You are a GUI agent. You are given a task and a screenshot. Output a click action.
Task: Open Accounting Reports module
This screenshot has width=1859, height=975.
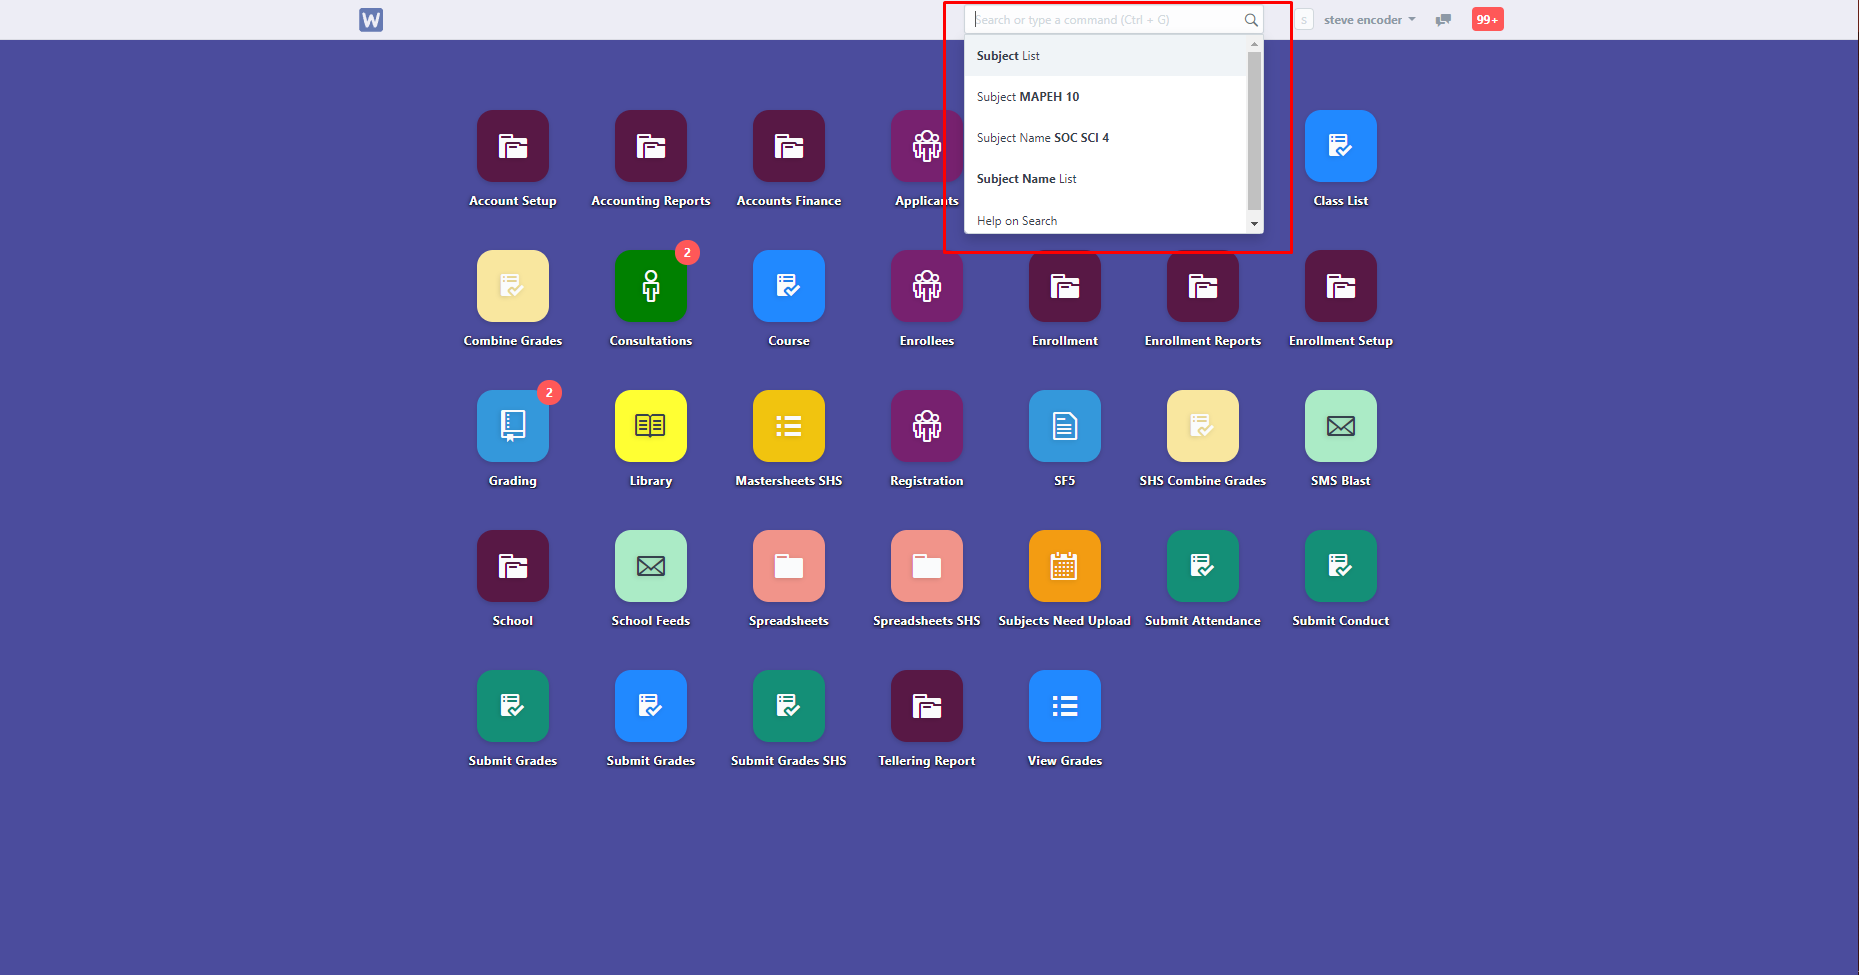tap(651, 146)
